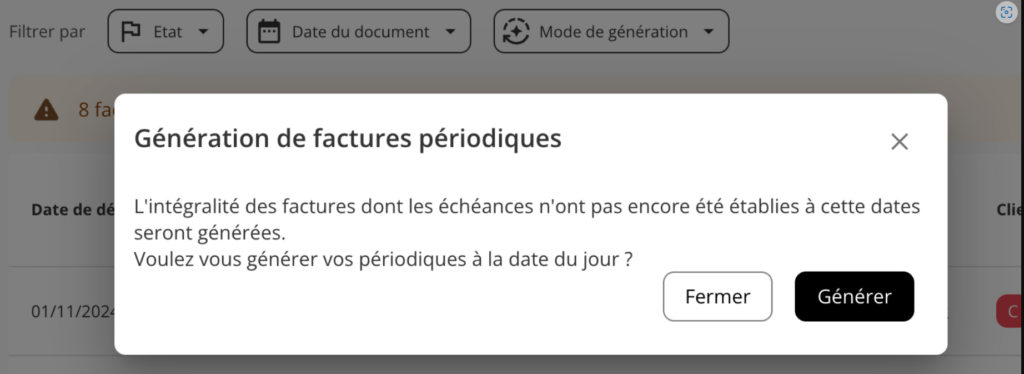Click the Génération de factures périodiques title
Image resolution: width=1024 pixels, height=374 pixels.
[347, 139]
